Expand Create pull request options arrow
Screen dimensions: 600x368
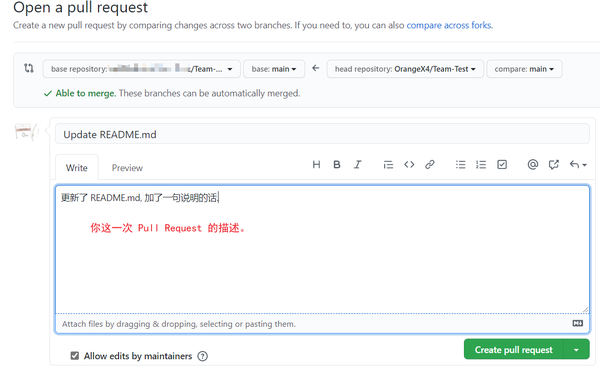576,349
